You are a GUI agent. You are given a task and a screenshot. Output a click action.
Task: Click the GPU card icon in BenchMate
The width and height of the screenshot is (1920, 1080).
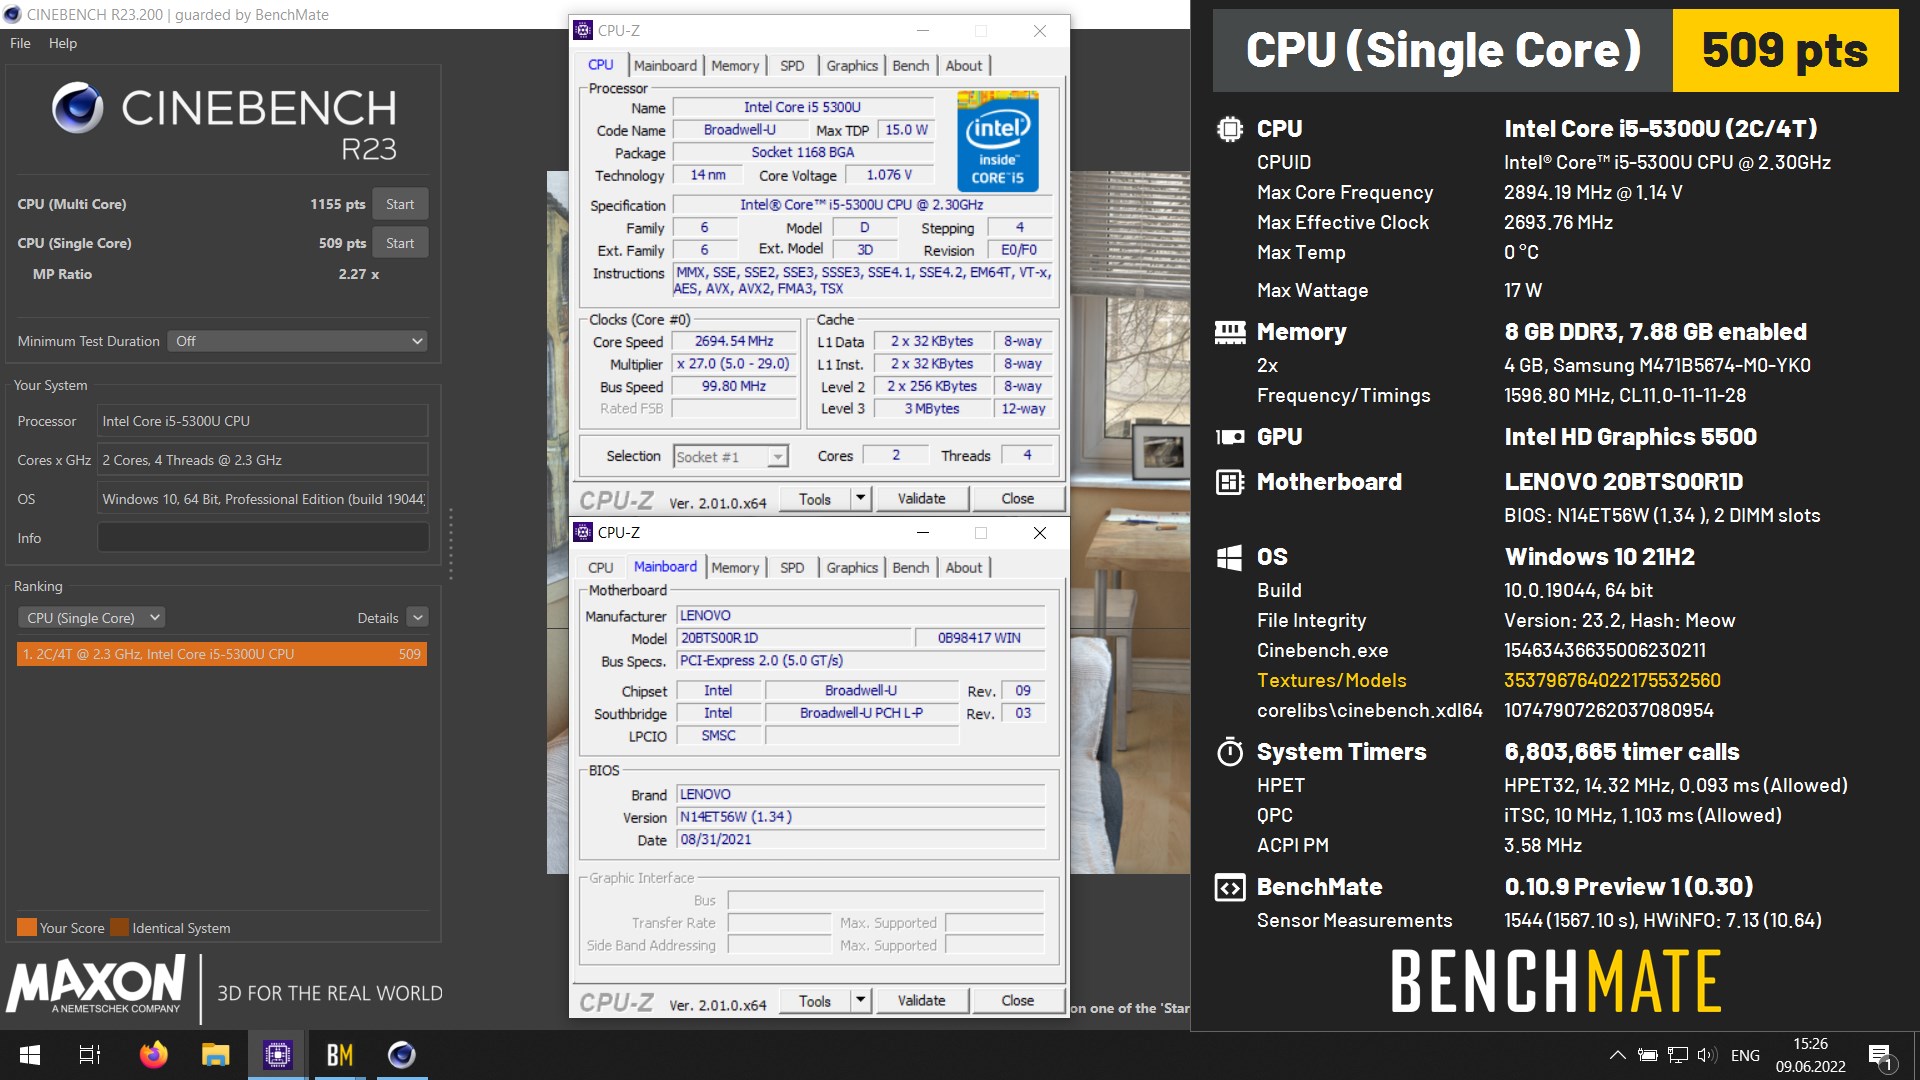1230,437
